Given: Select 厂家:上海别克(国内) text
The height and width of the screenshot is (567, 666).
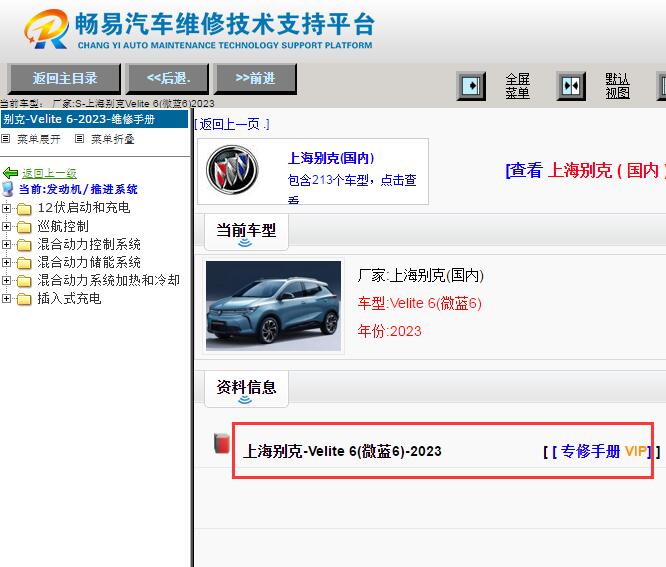Looking at the screenshot, I should 420,275.
